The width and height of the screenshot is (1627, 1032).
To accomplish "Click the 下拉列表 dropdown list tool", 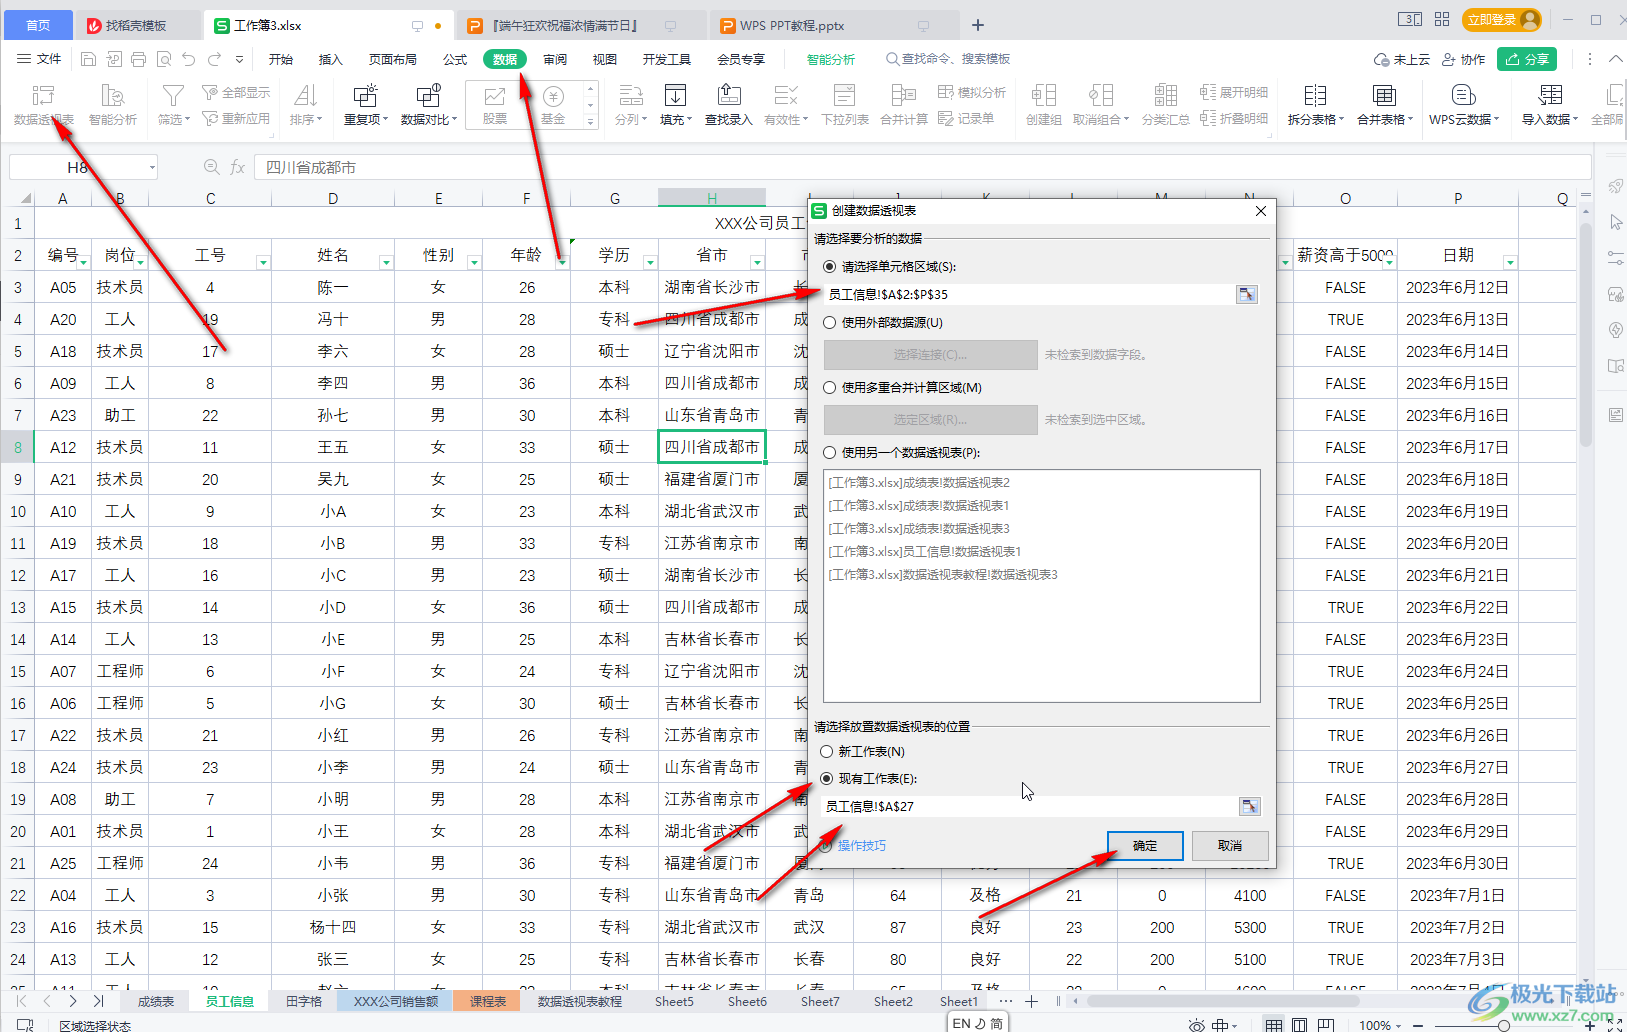I will point(845,105).
